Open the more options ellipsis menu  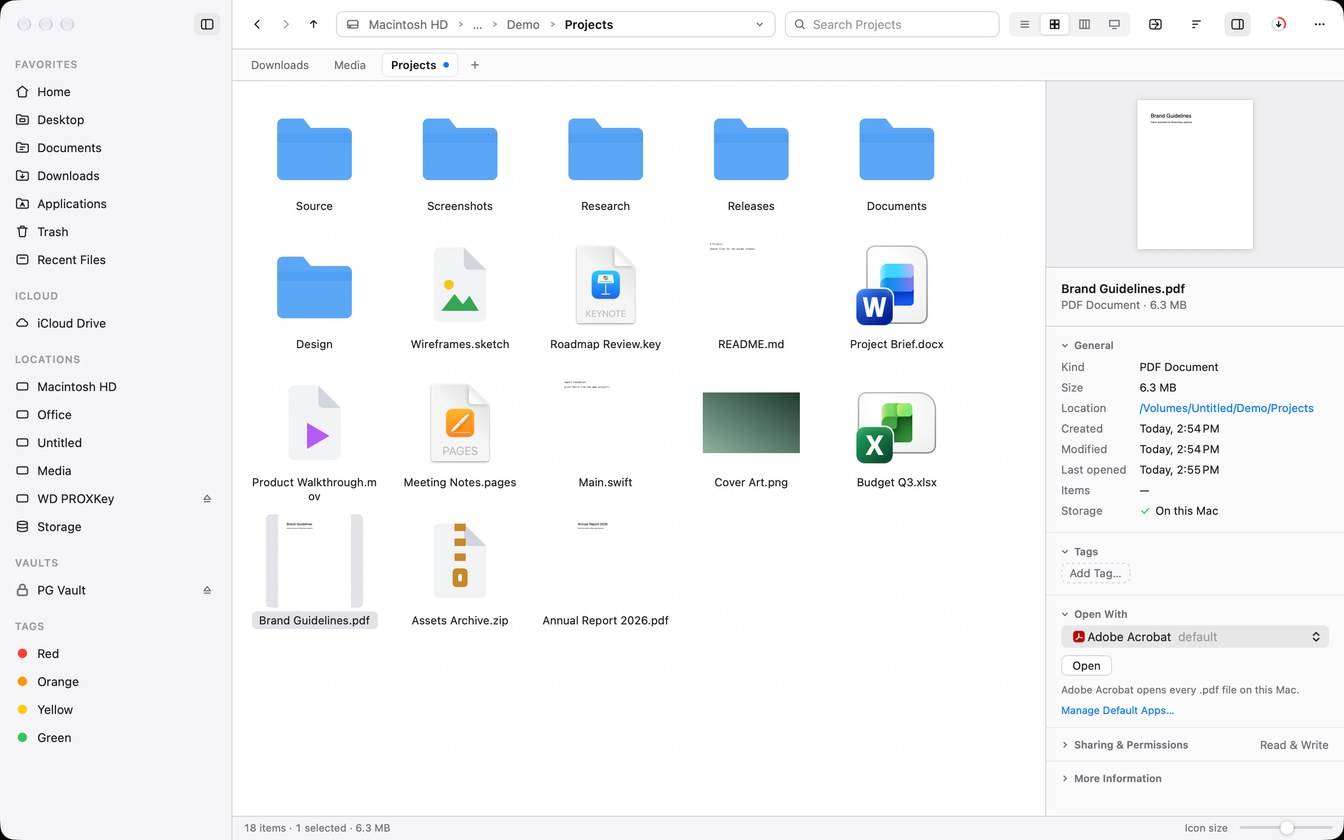point(1319,24)
